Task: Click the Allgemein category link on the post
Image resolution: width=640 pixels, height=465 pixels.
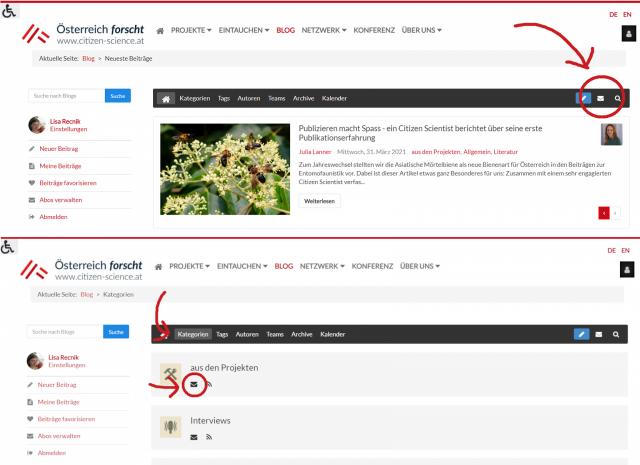Action: tap(477, 152)
